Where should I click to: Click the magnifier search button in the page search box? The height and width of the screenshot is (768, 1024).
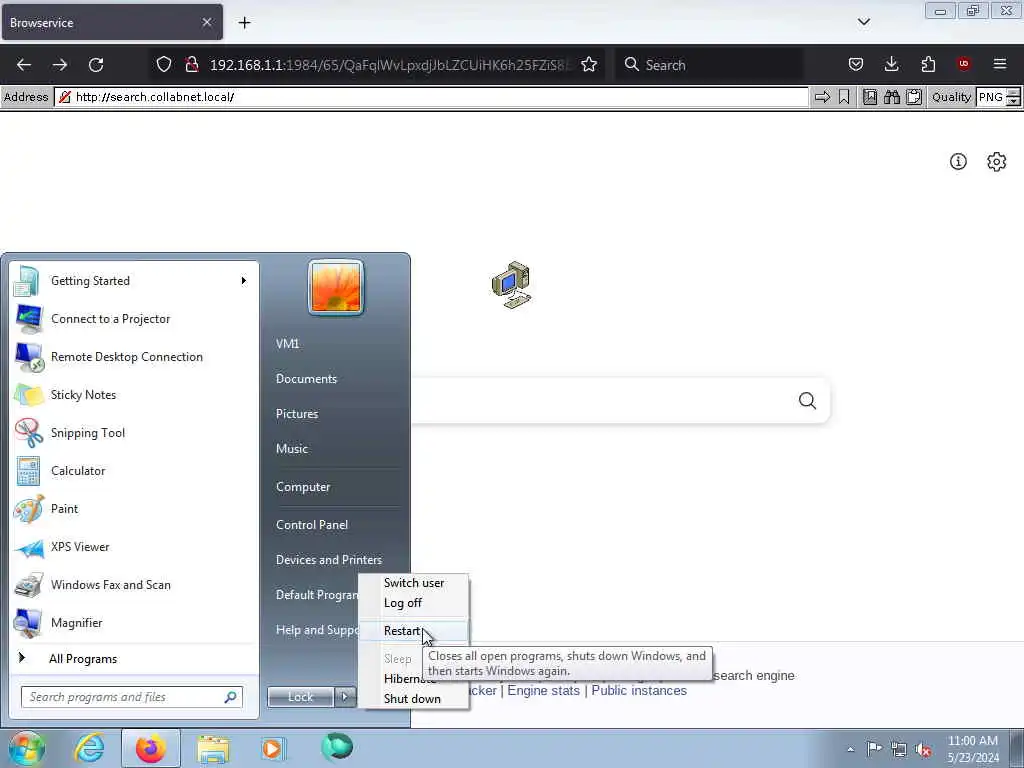click(x=807, y=400)
